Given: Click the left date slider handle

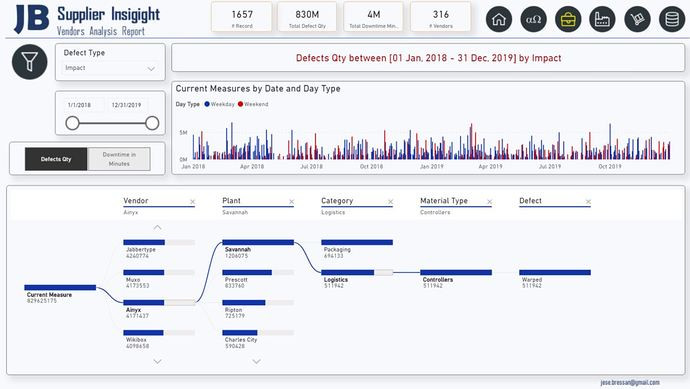Looking at the screenshot, I should 72,123.
